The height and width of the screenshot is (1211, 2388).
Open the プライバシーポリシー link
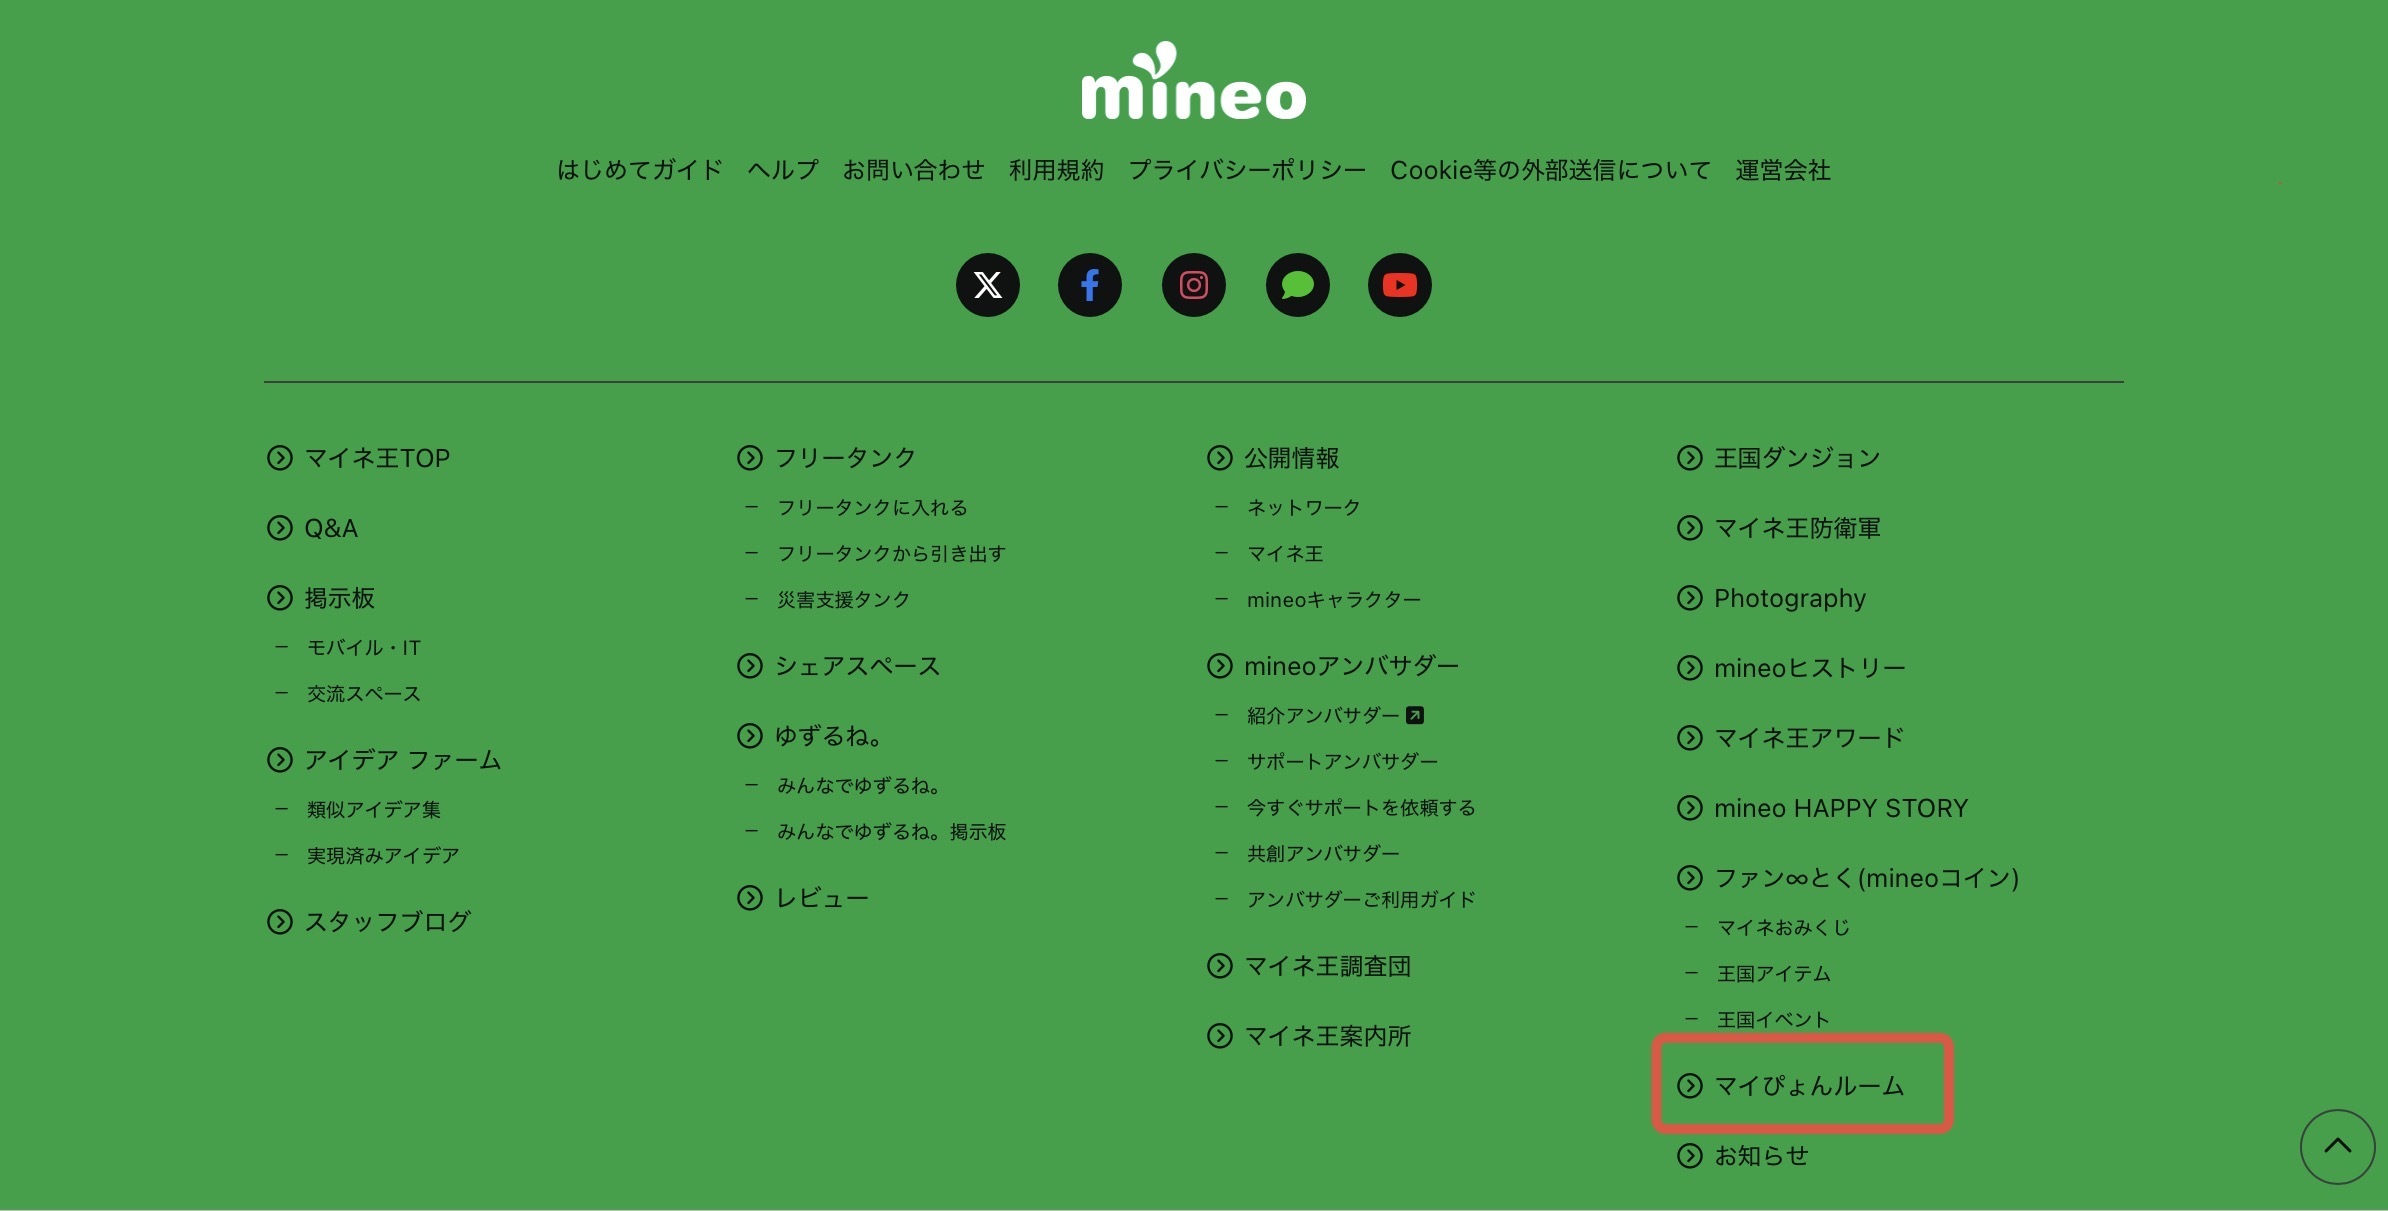tap(1246, 170)
